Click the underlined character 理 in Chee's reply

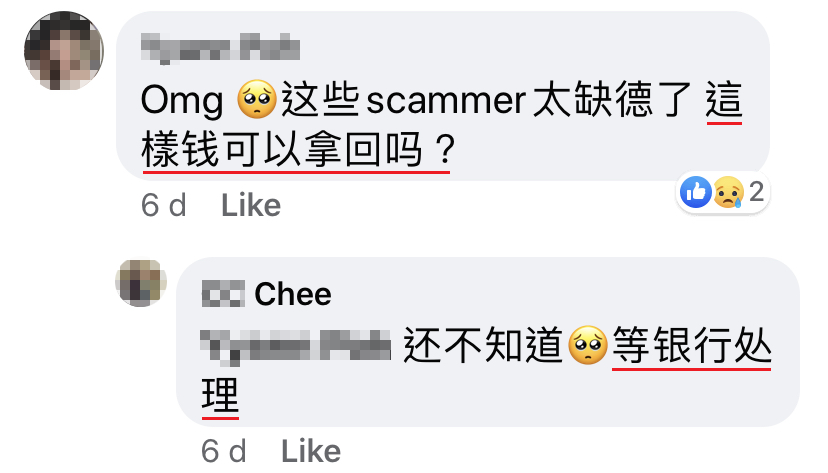coord(220,395)
